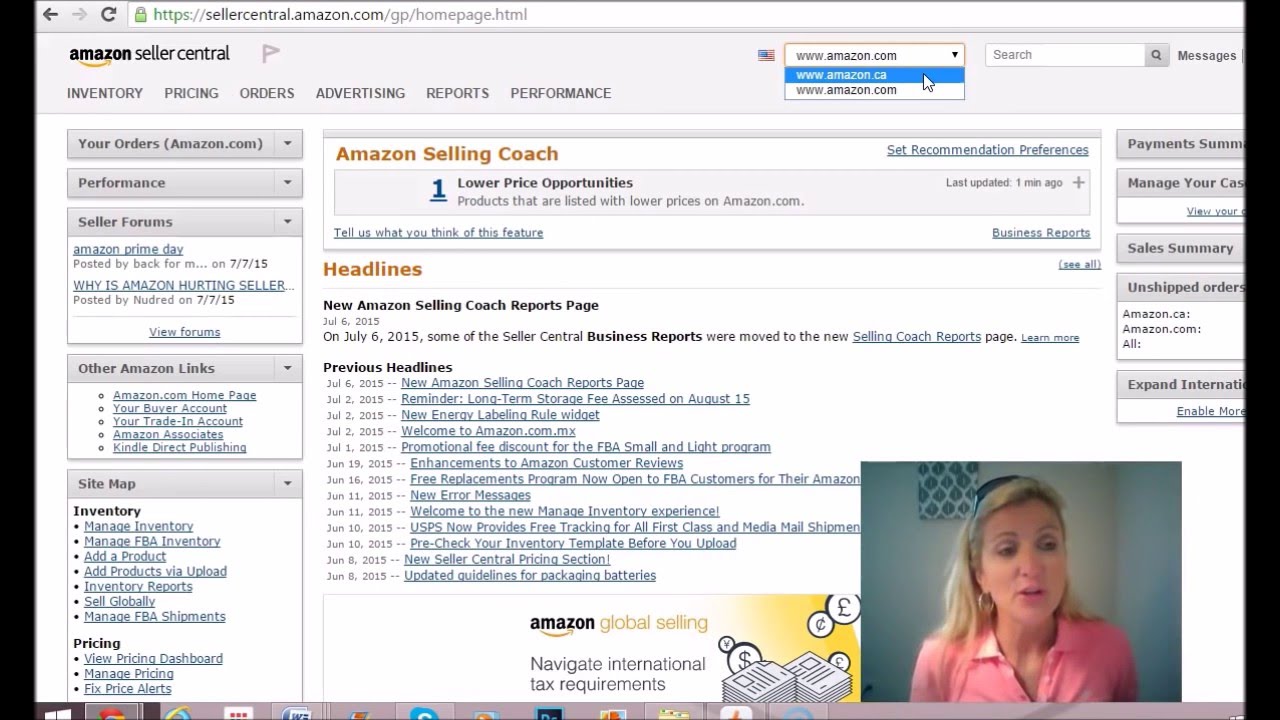Viewport: 1280px width, 720px height.
Task: Click Tell us what you think link
Action: tap(438, 233)
